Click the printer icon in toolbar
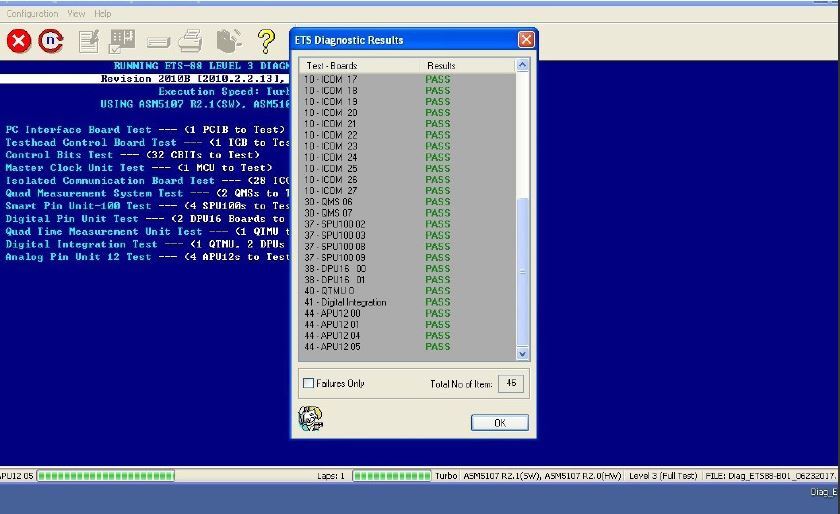This screenshot has width=840, height=514. [x=191, y=41]
